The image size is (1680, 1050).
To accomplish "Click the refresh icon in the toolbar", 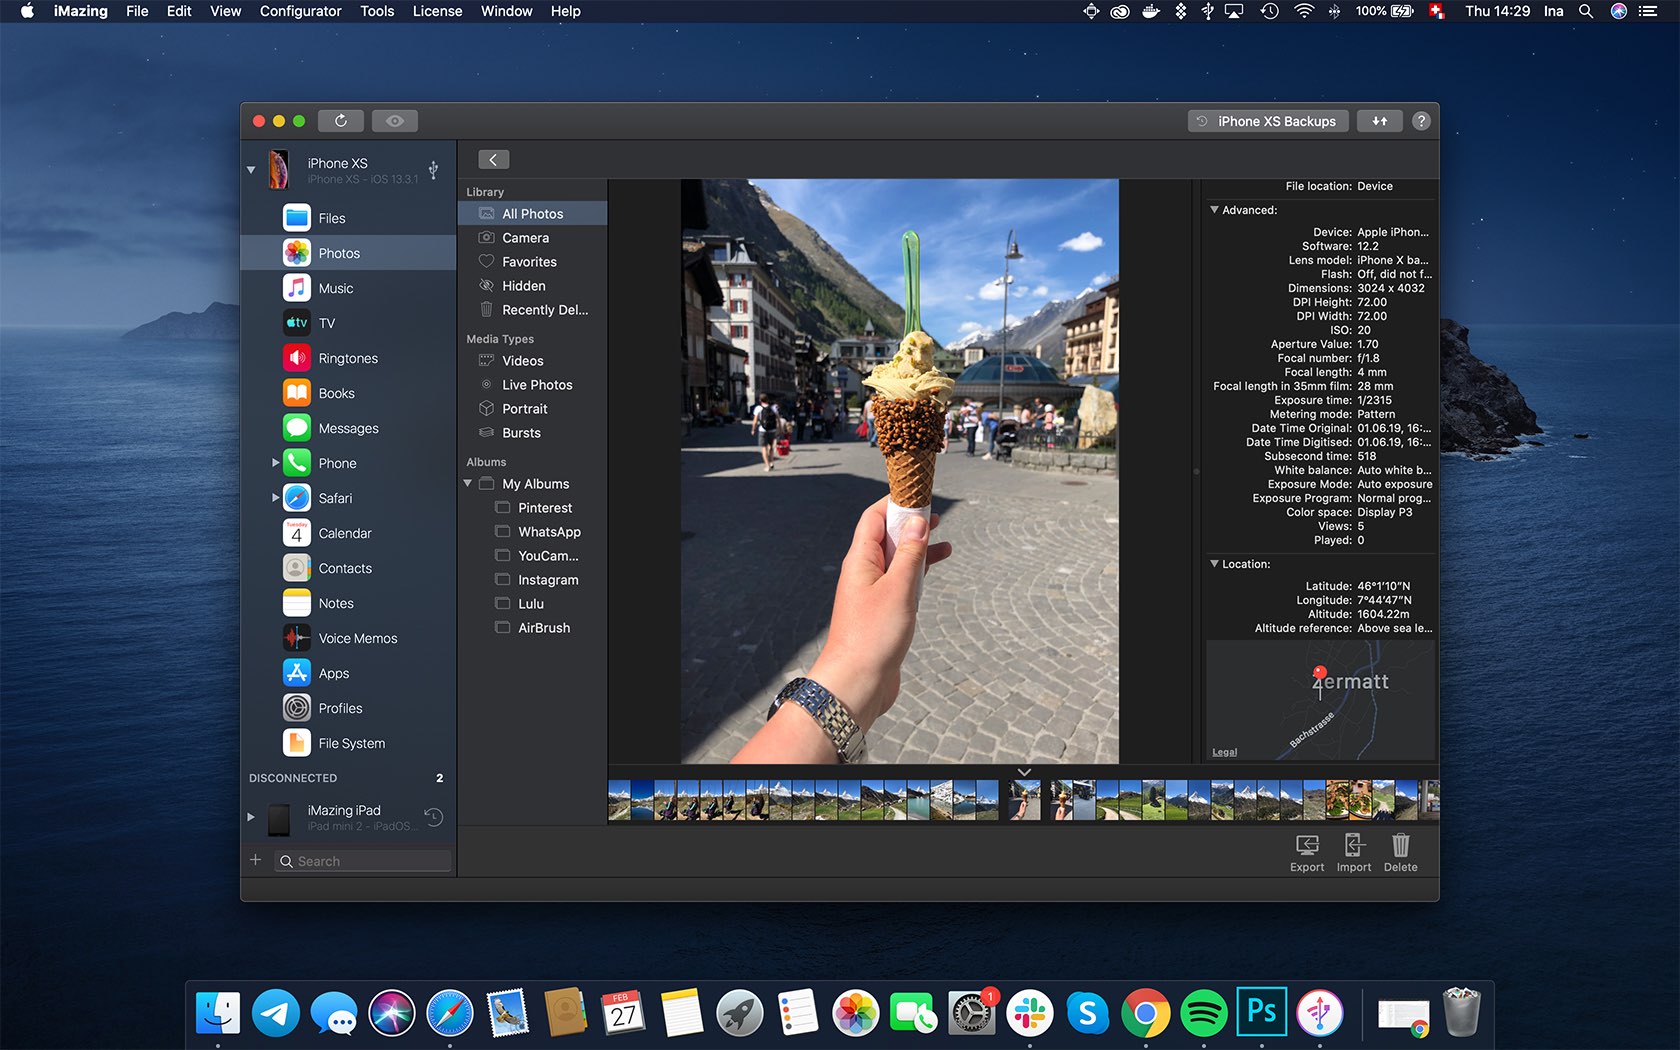I will (x=341, y=121).
